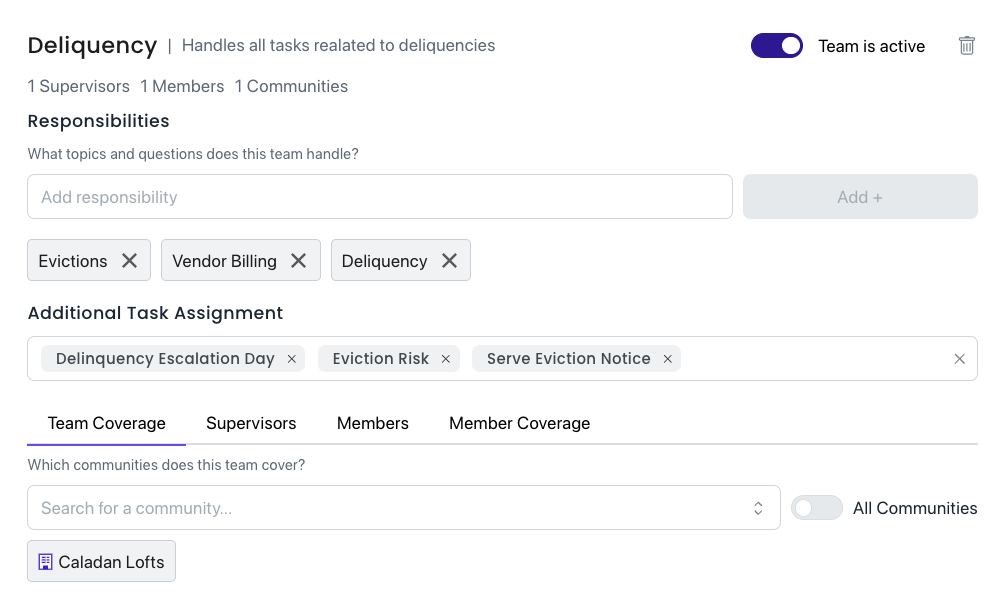Click the Serve Eviction Notice chip label
The image size is (1004, 609).
tap(569, 359)
